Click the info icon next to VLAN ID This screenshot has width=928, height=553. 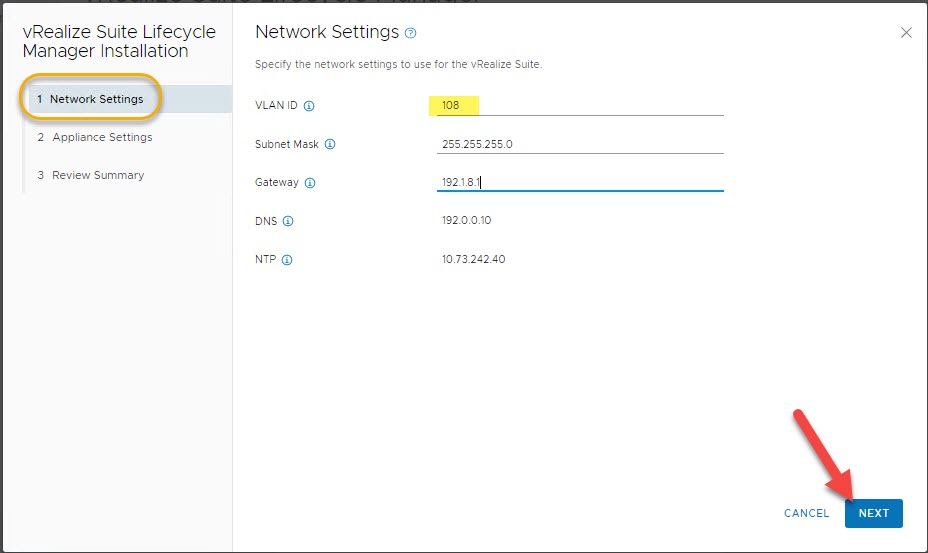pos(309,106)
